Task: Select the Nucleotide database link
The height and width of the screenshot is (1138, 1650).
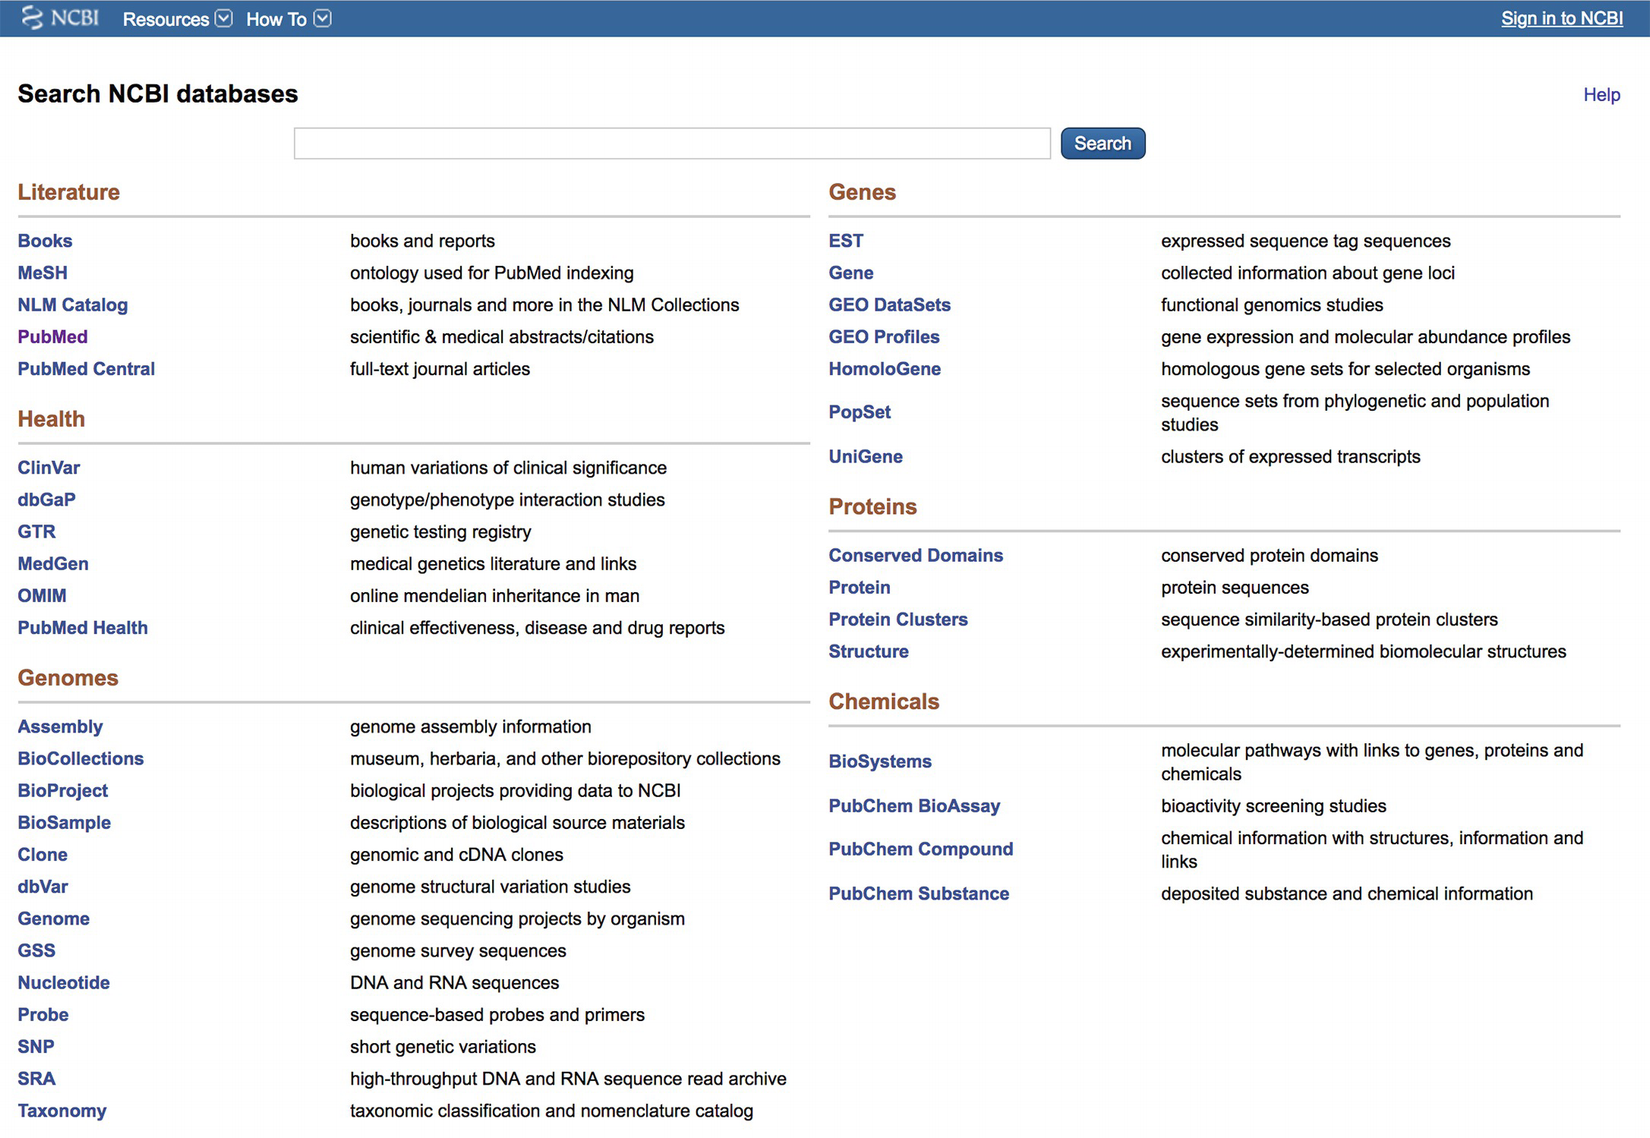Action: pos(64,983)
